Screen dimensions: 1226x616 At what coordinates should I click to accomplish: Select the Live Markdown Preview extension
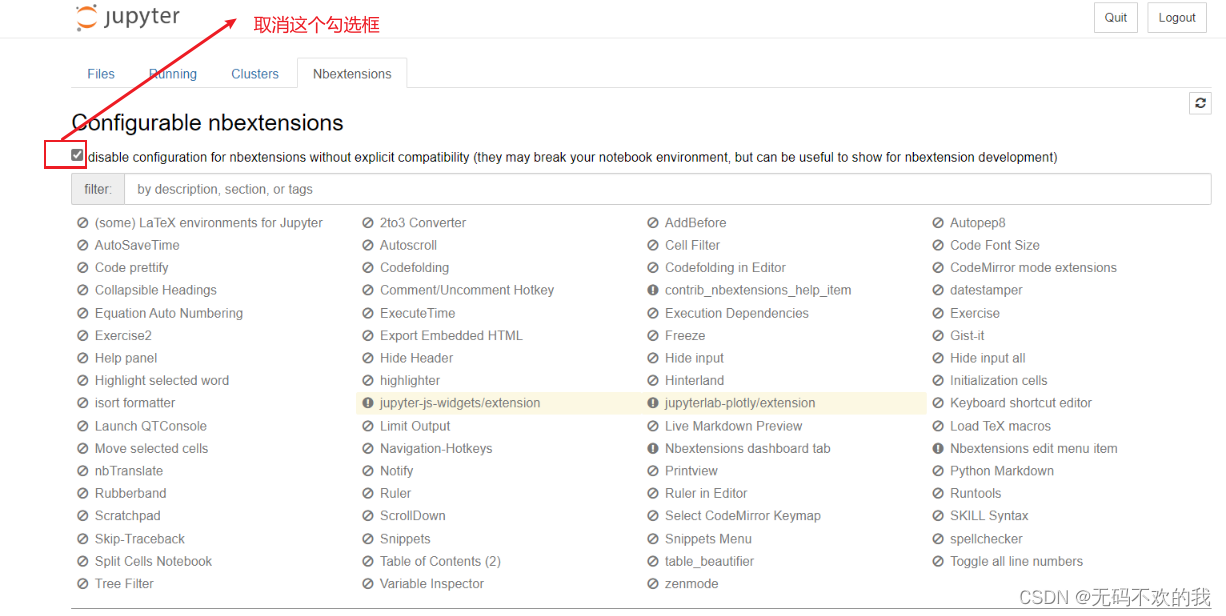point(734,426)
